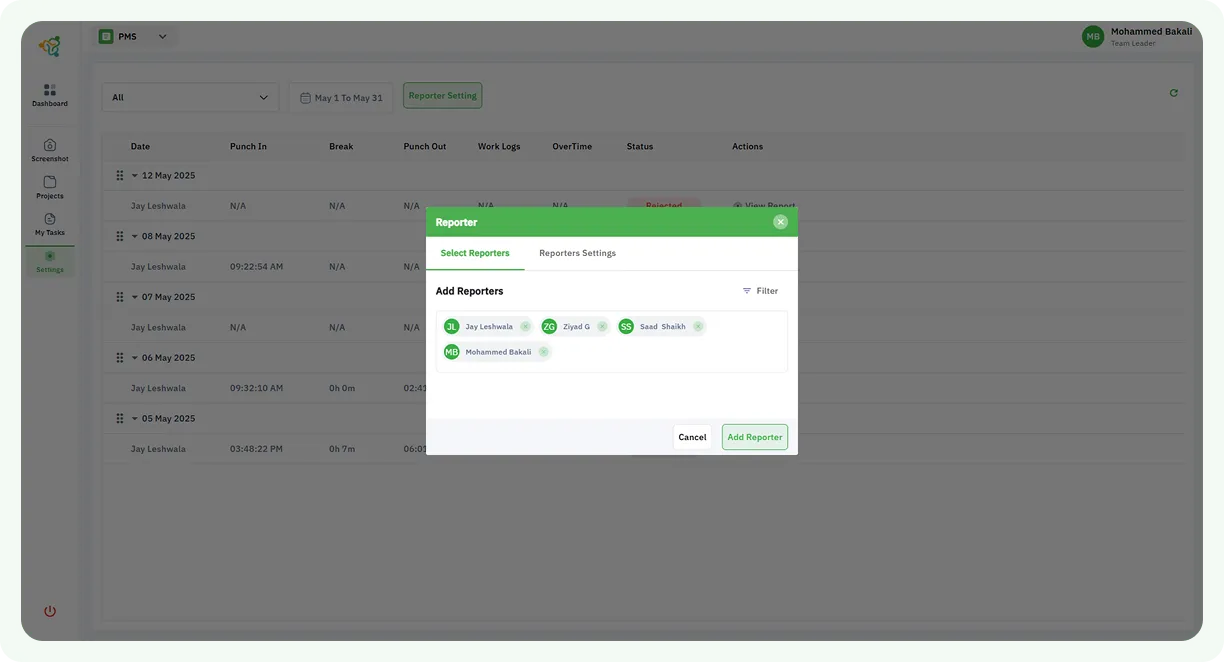Click the Date column header
Viewport: 1224px width, 662px height.
(140, 147)
